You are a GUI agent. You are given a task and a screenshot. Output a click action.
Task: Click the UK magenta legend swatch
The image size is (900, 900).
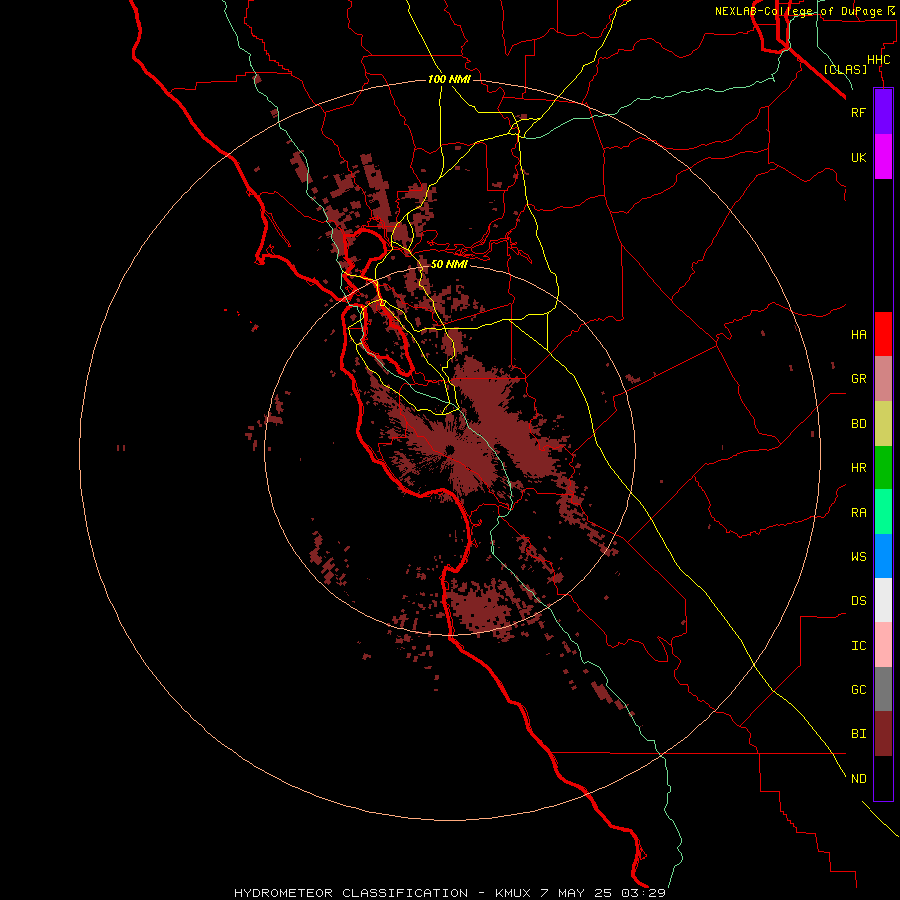(883, 157)
